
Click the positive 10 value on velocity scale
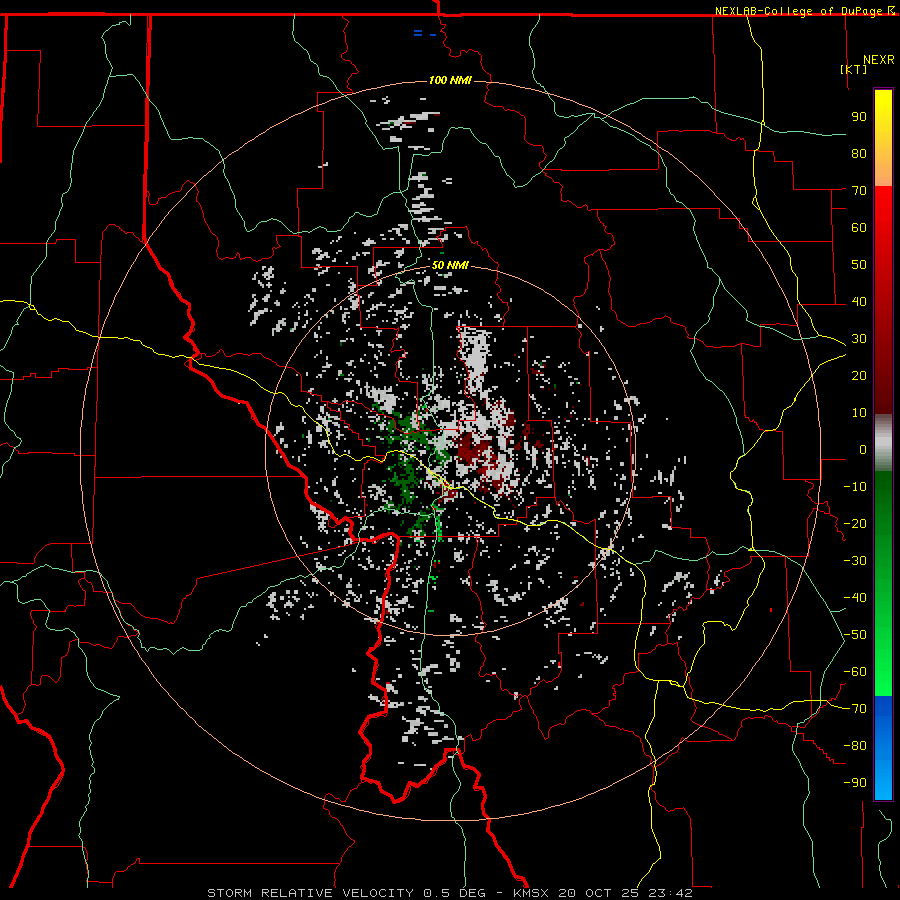point(859,413)
